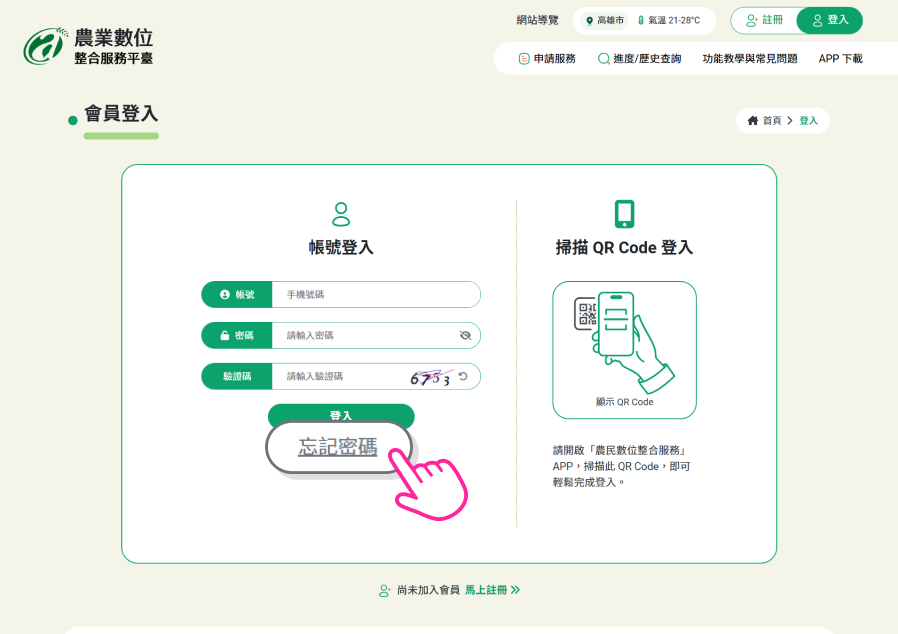Screen dimensions: 898x634
Task: Click the 忘記密碼 button
Action: point(338,447)
